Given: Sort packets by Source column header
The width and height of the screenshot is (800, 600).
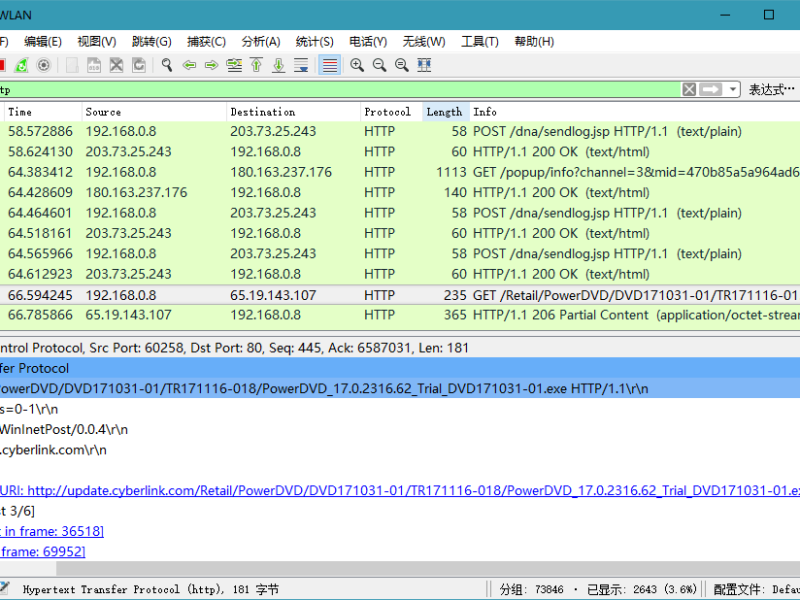Looking at the screenshot, I should coord(154,112).
